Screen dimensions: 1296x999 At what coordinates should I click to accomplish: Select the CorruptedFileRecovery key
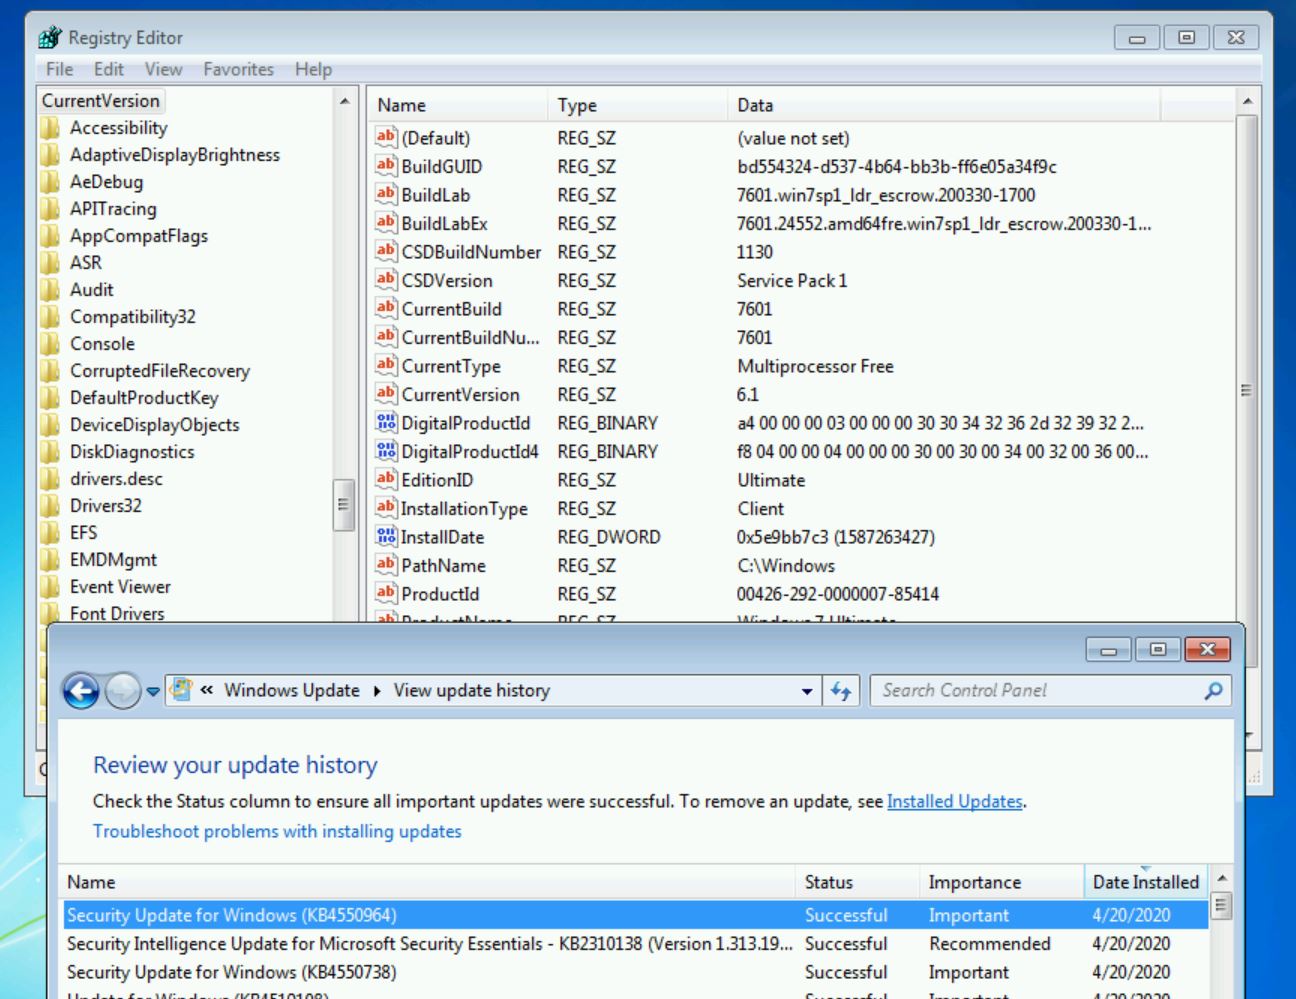[x=160, y=371]
